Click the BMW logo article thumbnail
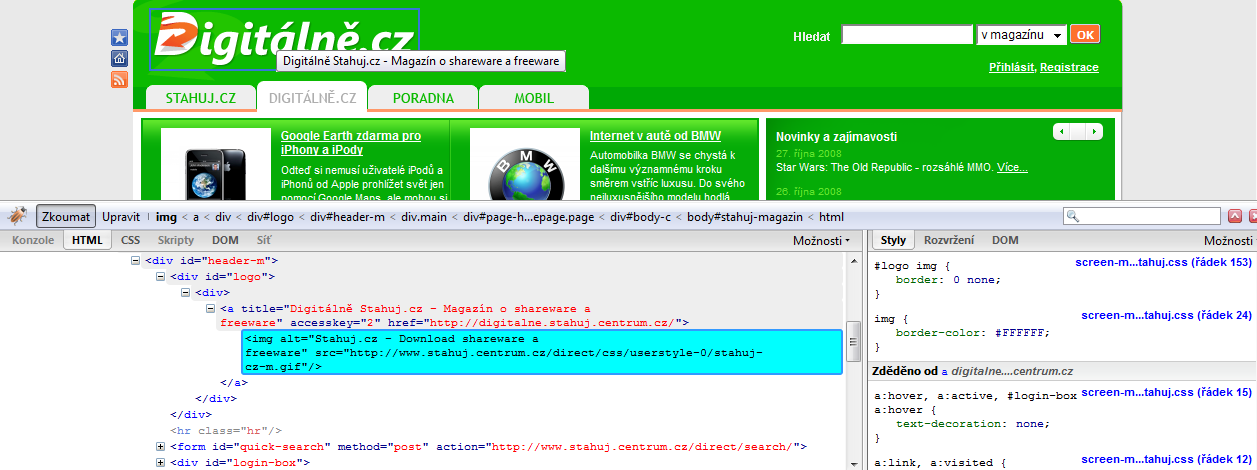The width and height of the screenshot is (1257, 470). coord(525,165)
